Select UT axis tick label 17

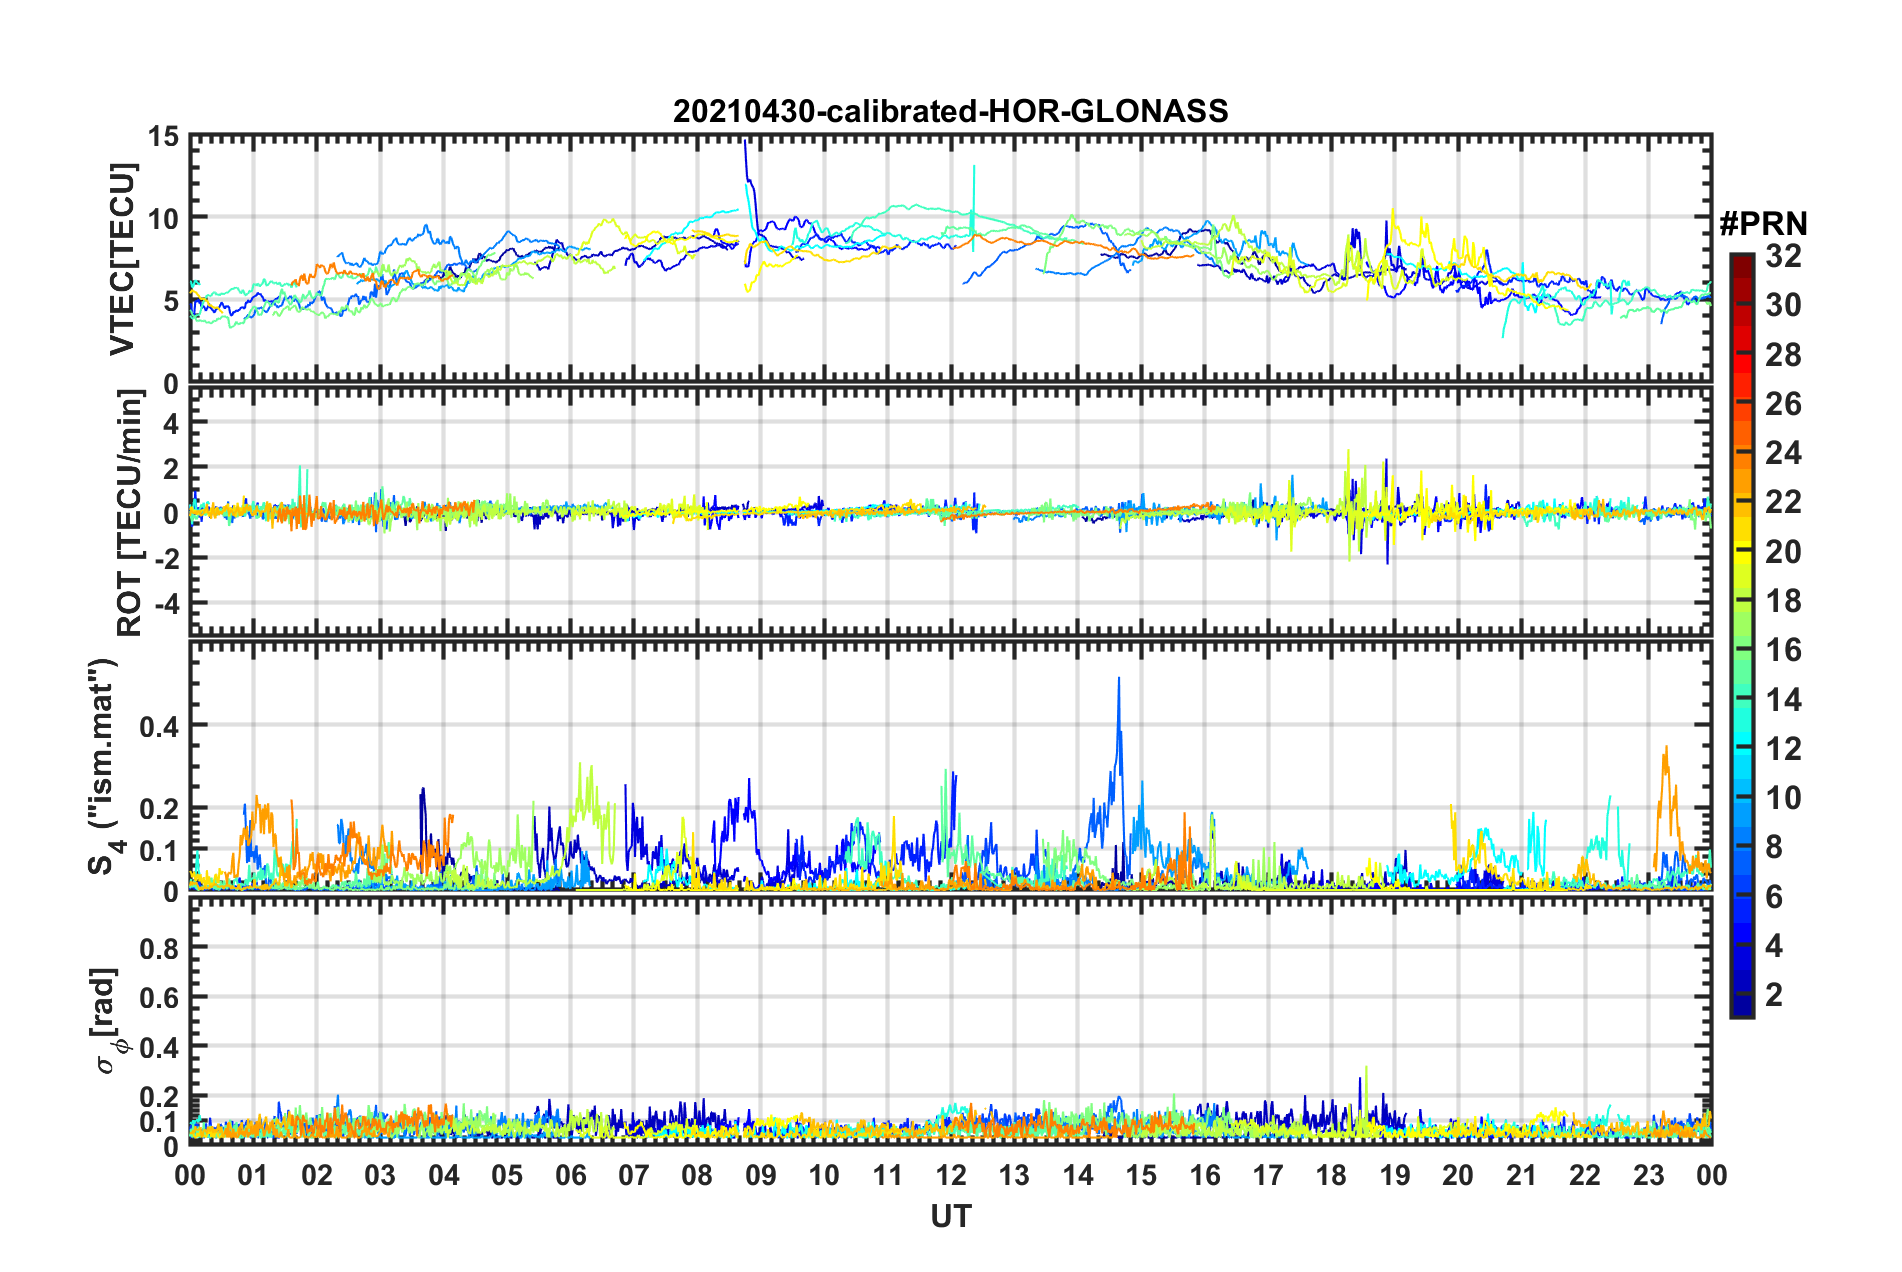point(1268,1175)
